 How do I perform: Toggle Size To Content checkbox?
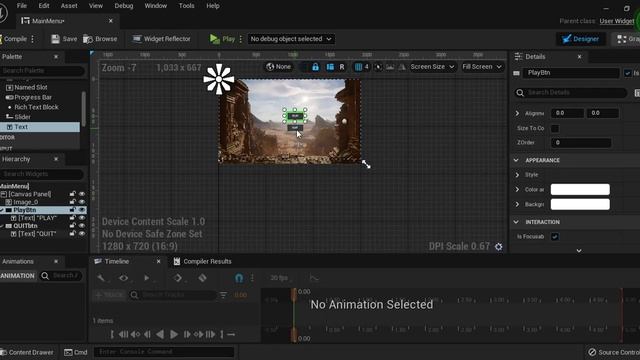pos(555,128)
